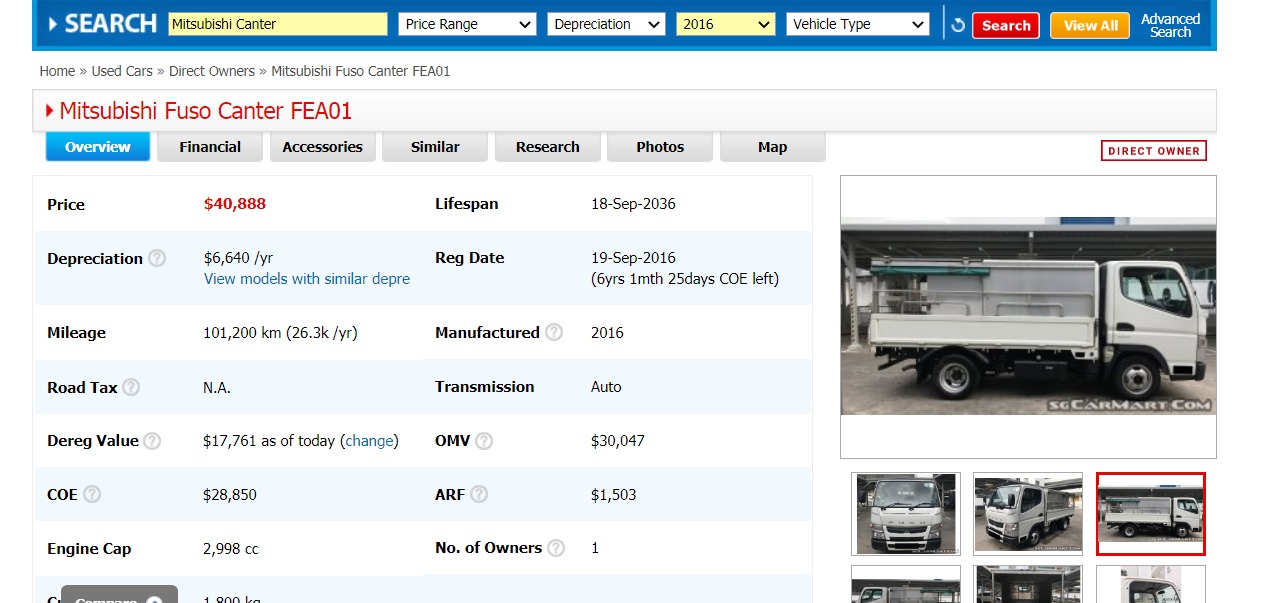Click the OMV help question icon
This screenshot has width=1269, height=603.
click(484, 441)
